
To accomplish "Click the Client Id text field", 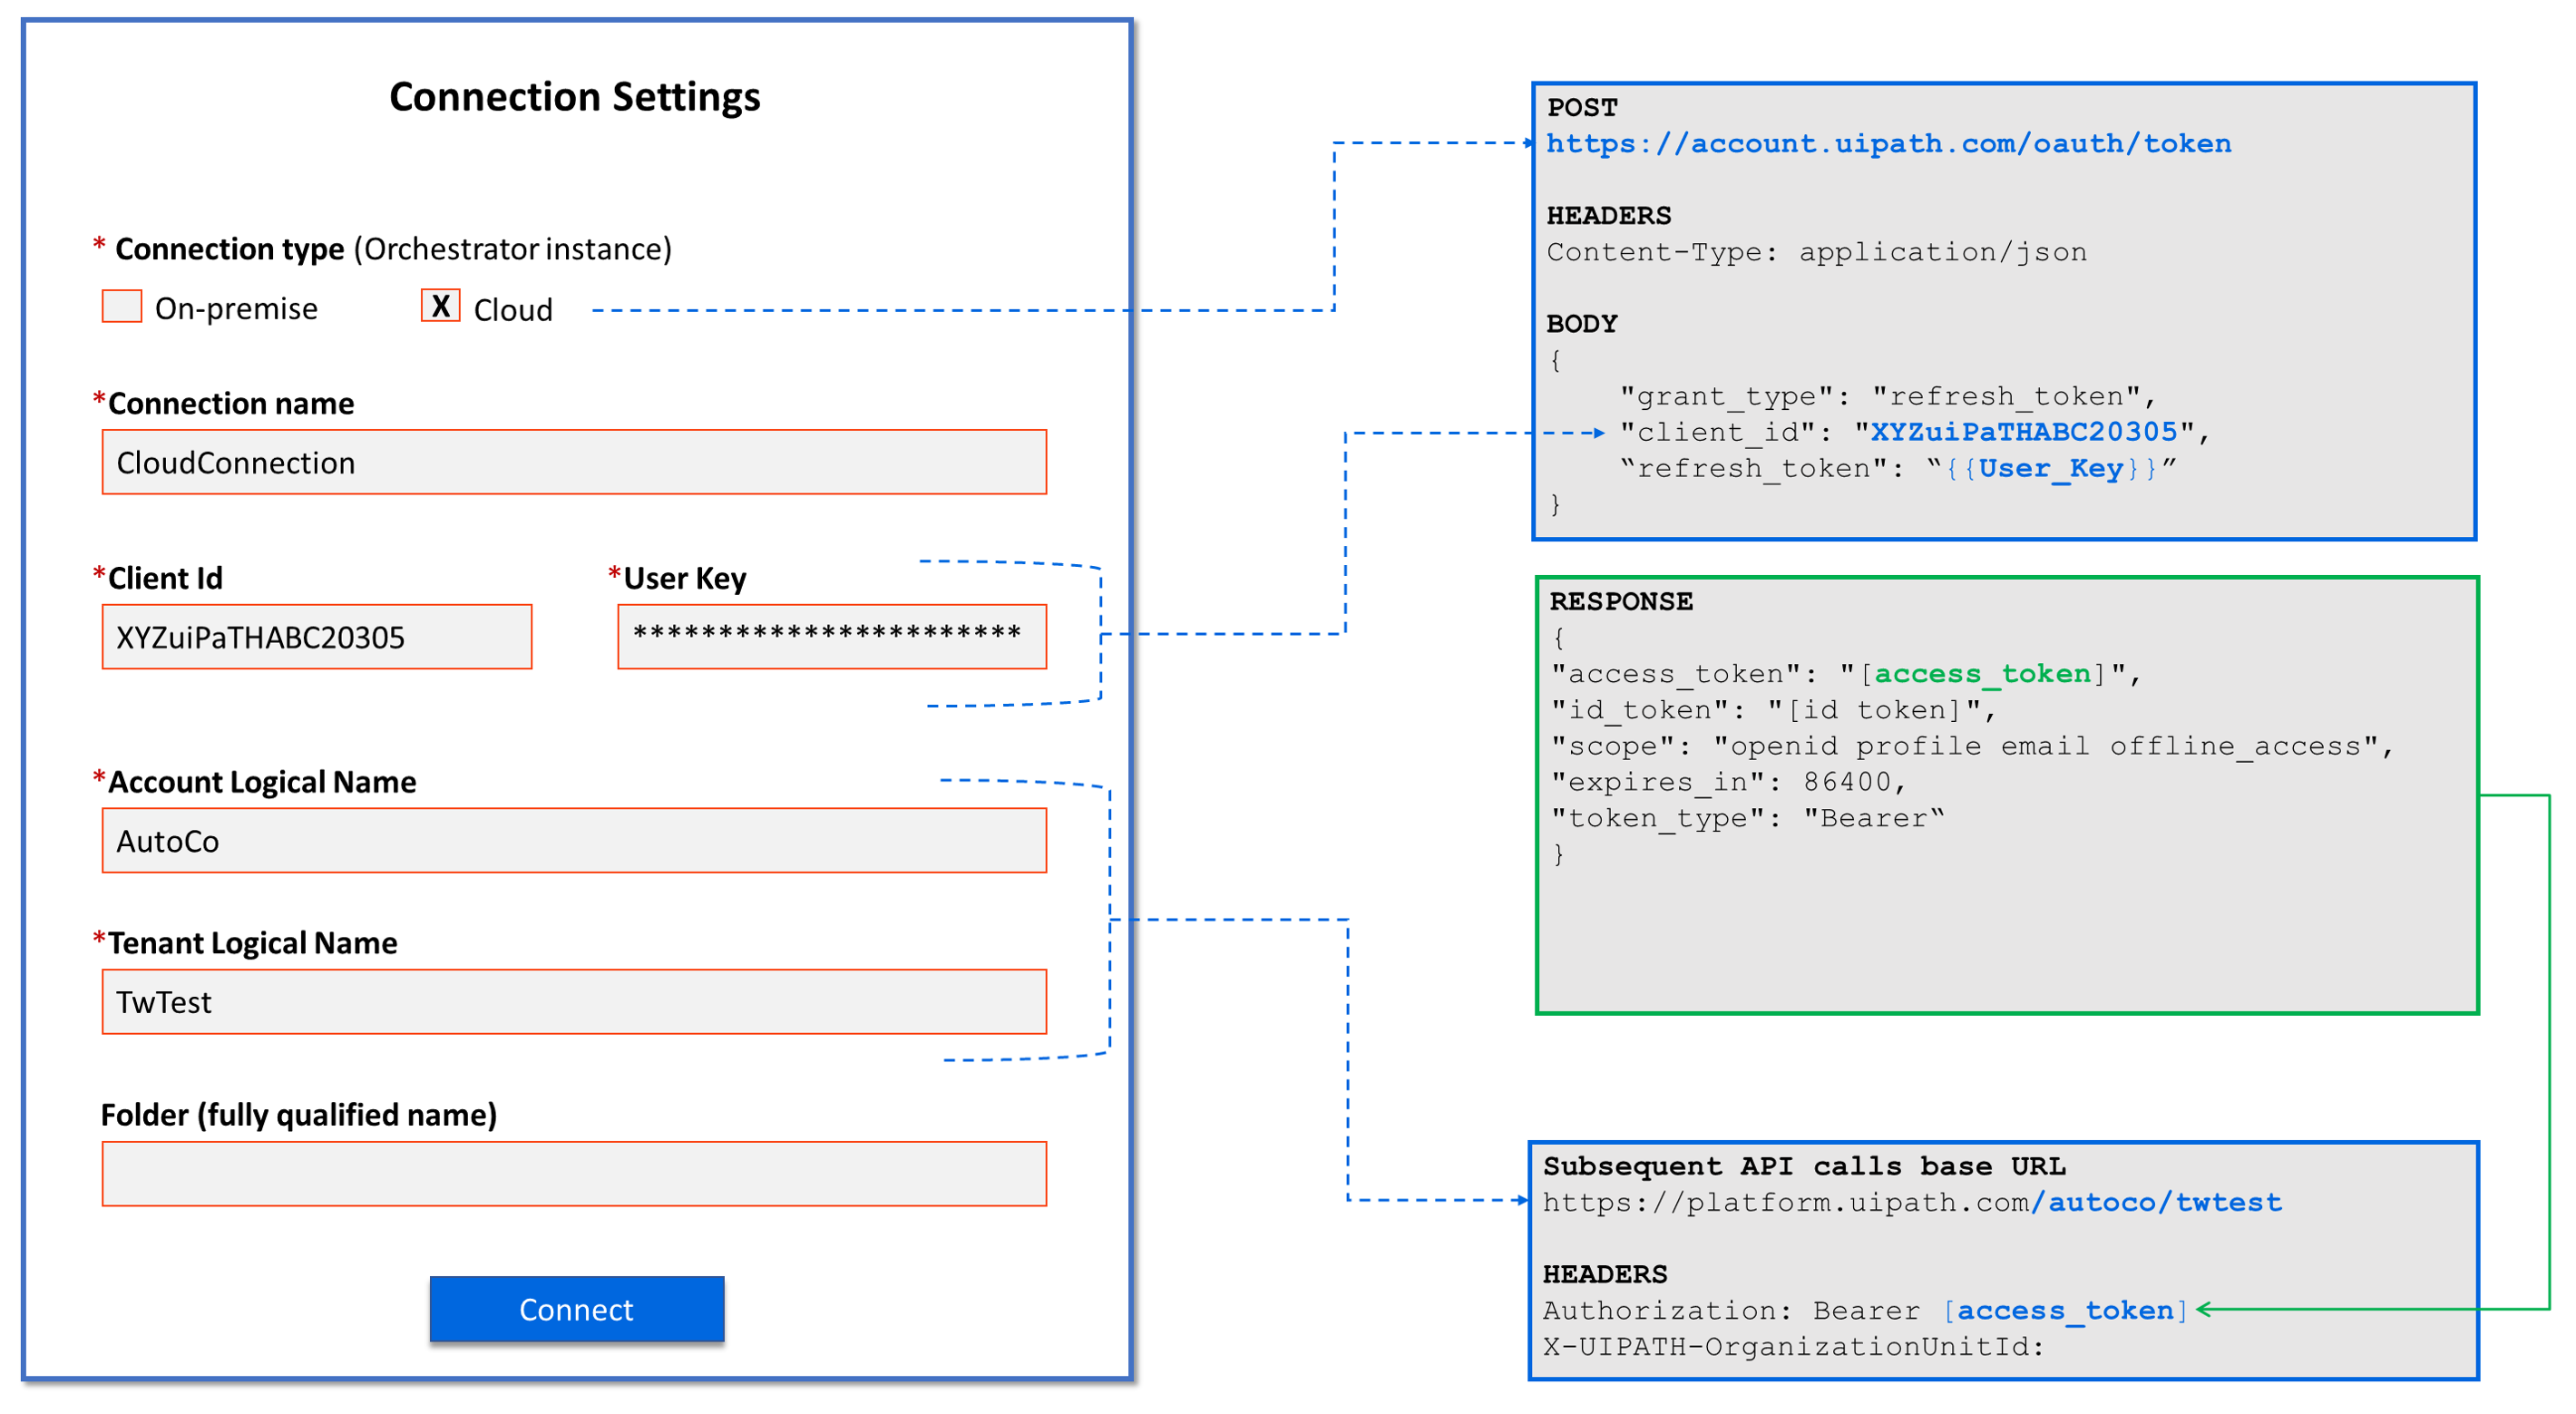I will pyautogui.click(x=316, y=637).
